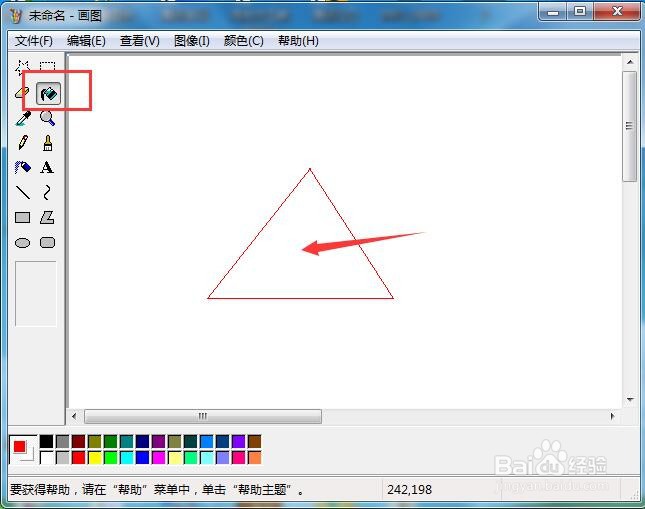Choose the Fill With Color bucket tool
Screen dimensions: 645x509
click(48, 93)
